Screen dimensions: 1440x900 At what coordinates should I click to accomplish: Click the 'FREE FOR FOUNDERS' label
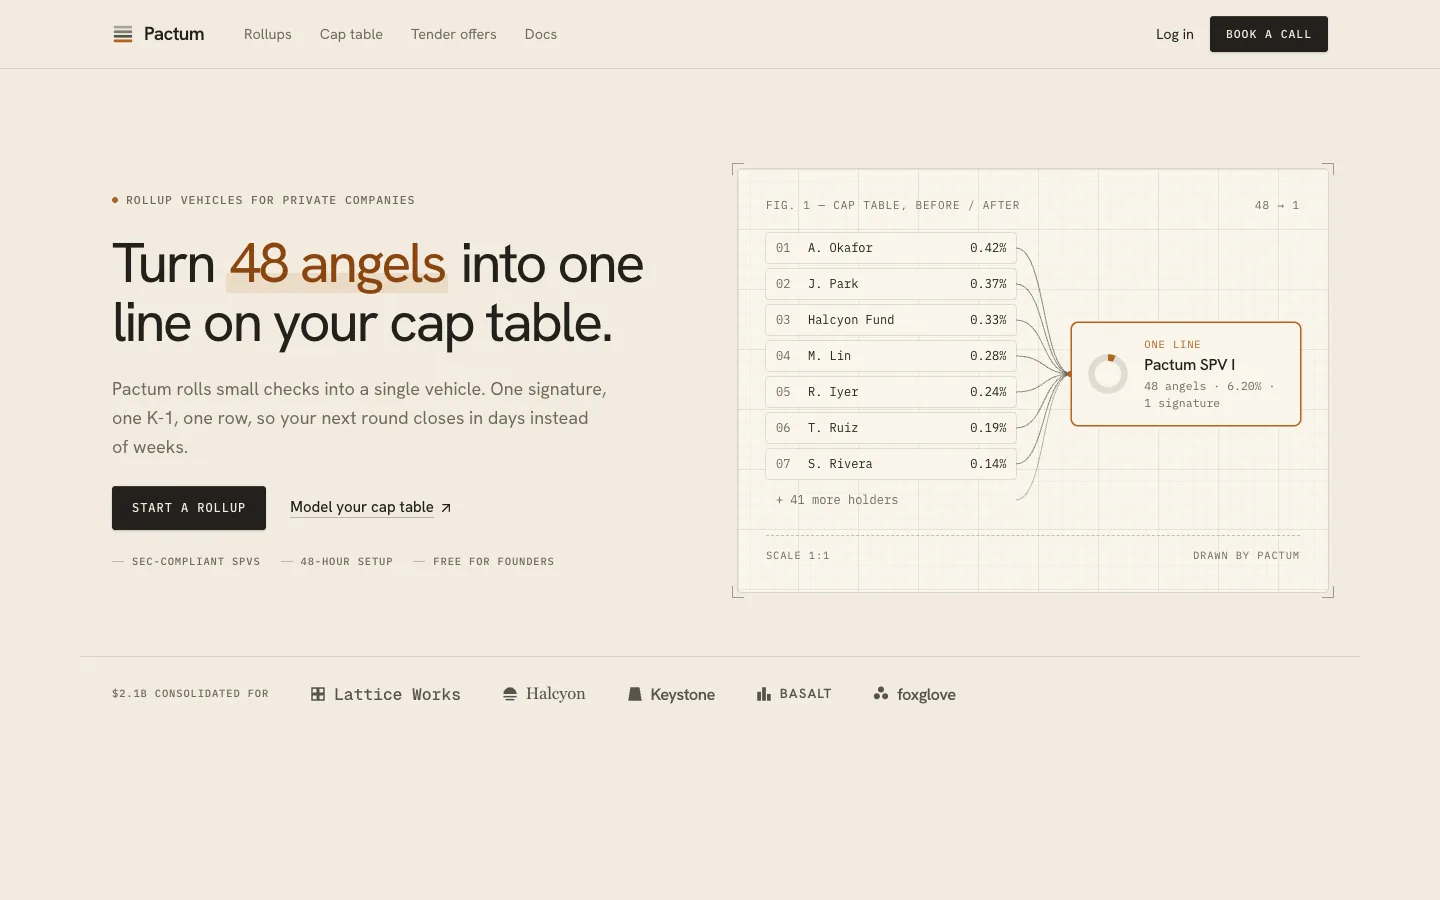point(493,562)
